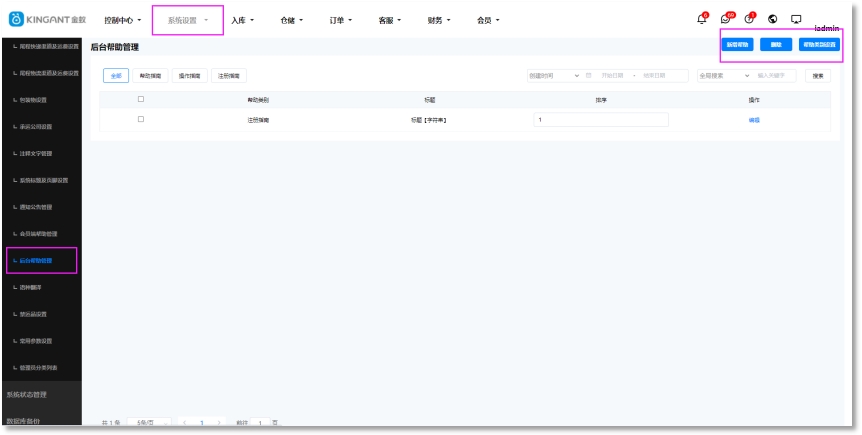This screenshot has height=435, width=862.
Task: Open the 客服 dropdown menu
Action: point(390,20)
